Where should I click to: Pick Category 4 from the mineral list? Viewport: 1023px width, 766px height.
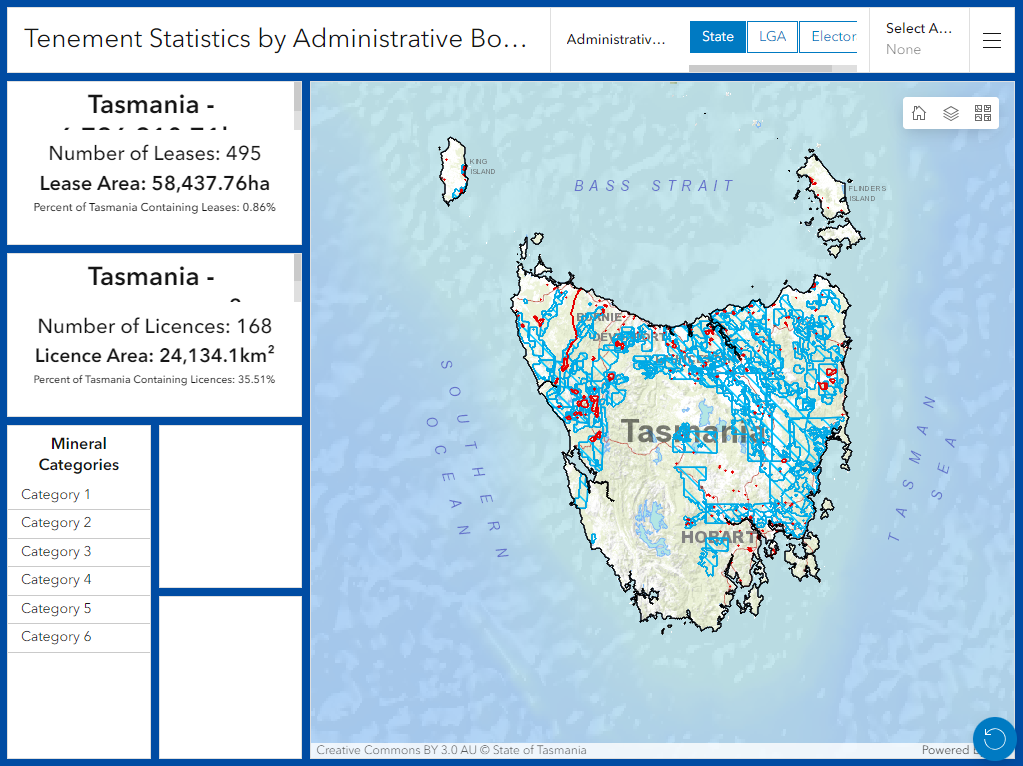tap(56, 580)
